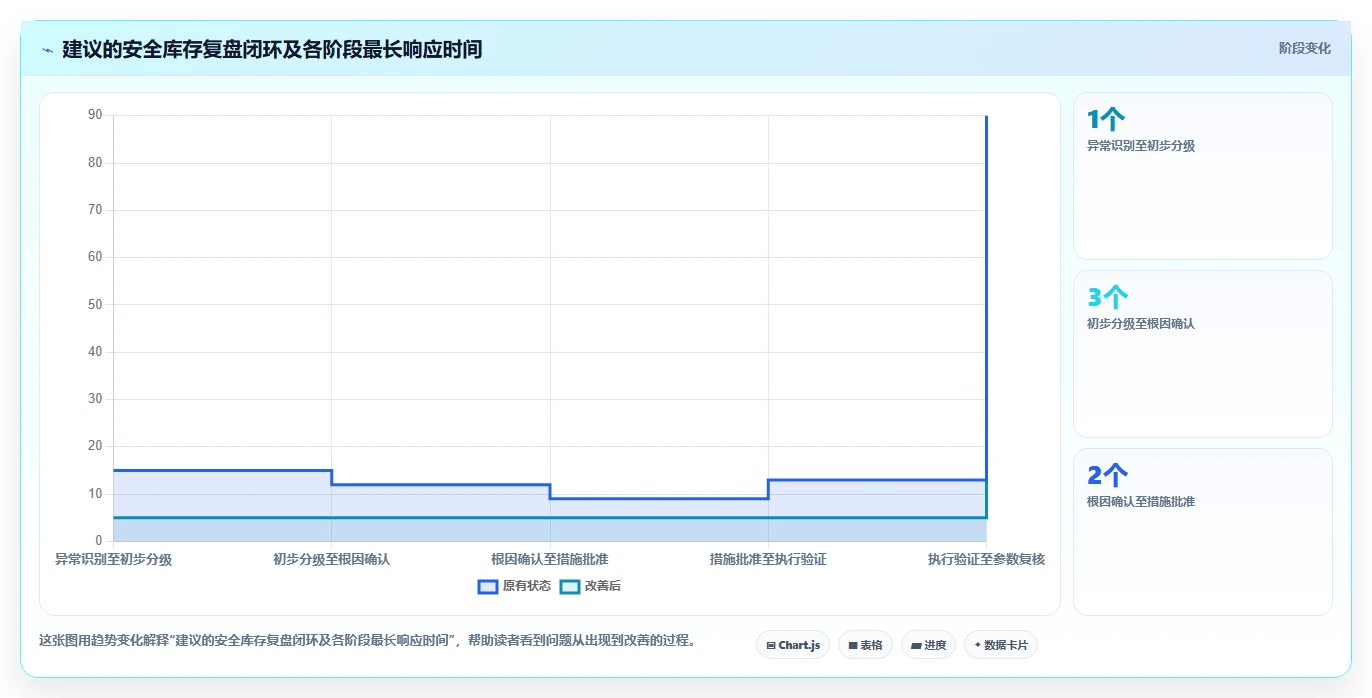
Task: Select the 进度 tag chip
Action: tap(928, 645)
